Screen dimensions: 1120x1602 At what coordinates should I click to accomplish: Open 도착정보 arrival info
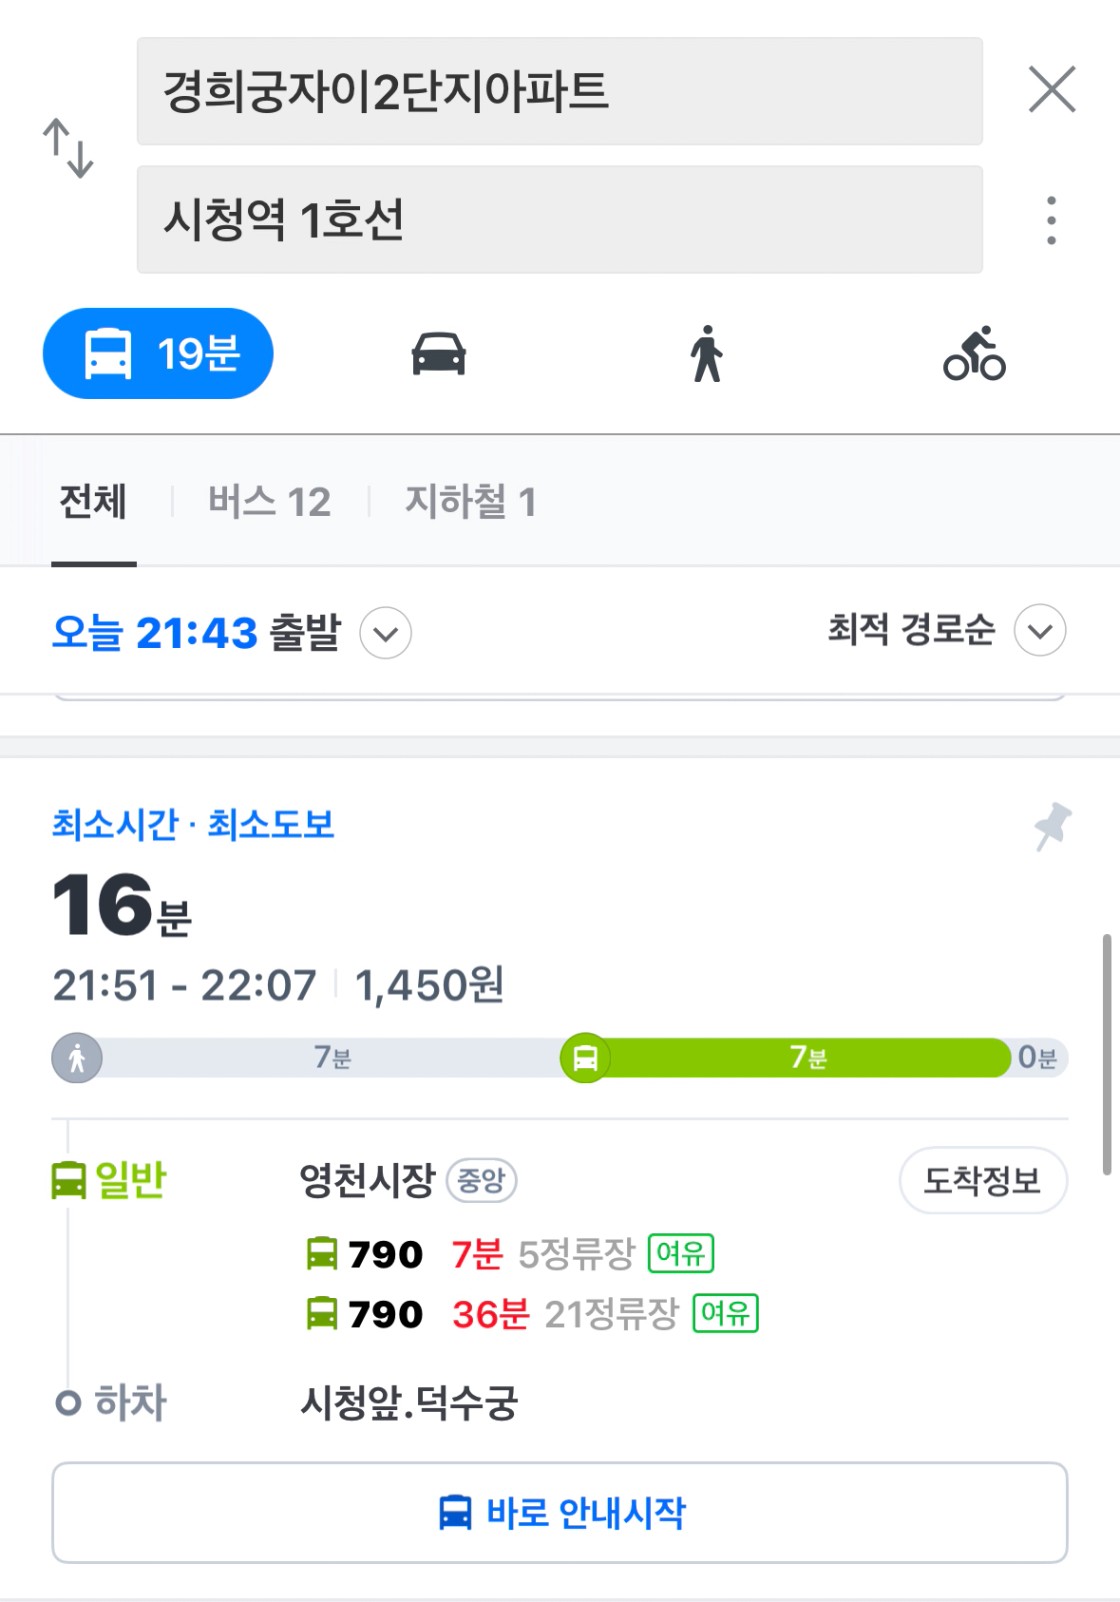coord(983,1181)
